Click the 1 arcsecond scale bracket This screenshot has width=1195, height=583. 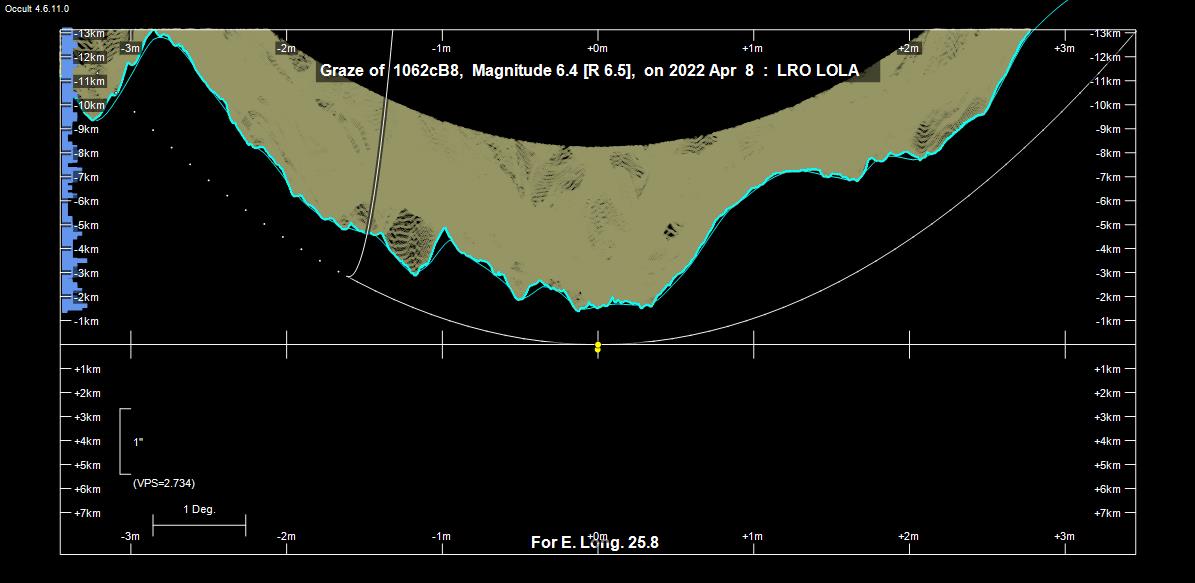pyautogui.click(x=124, y=441)
